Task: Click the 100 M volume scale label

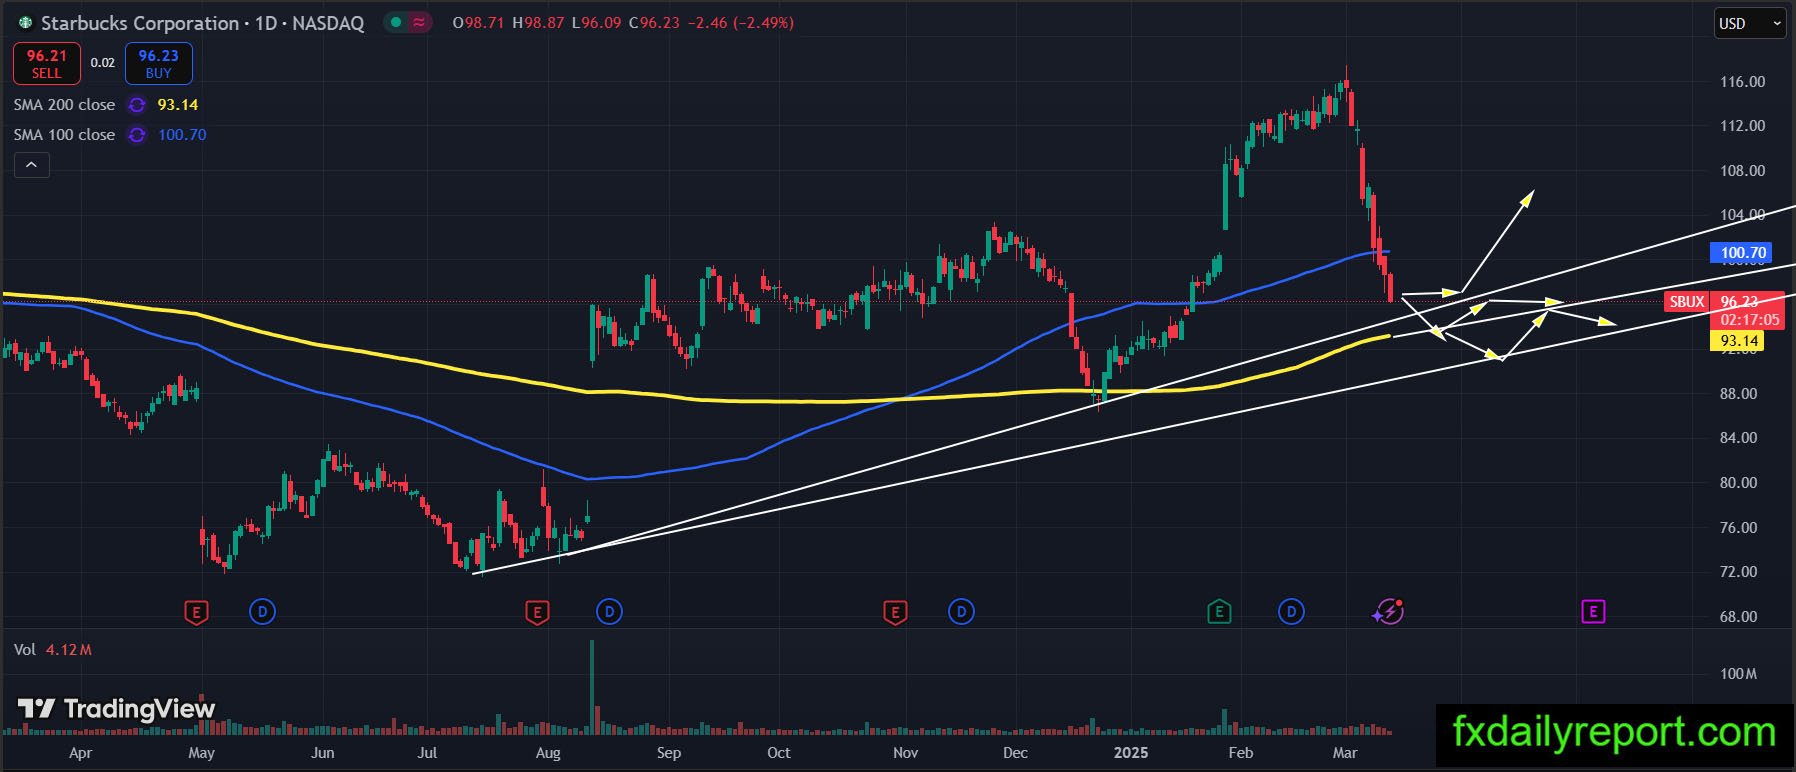Action: pos(1738,674)
